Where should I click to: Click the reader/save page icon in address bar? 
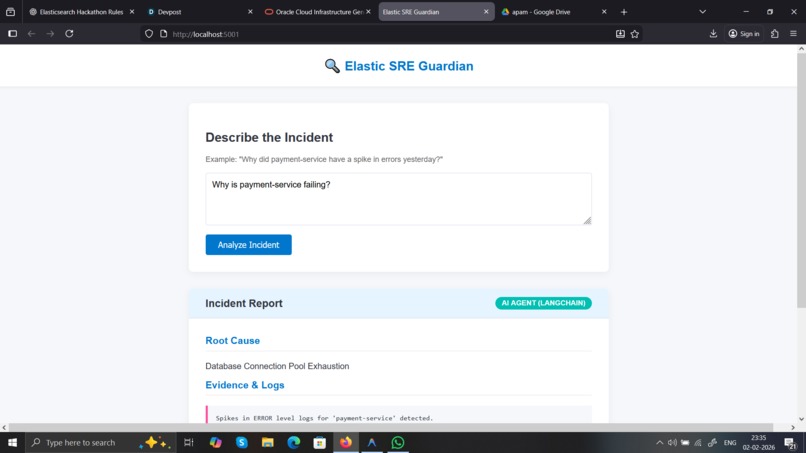(x=620, y=34)
